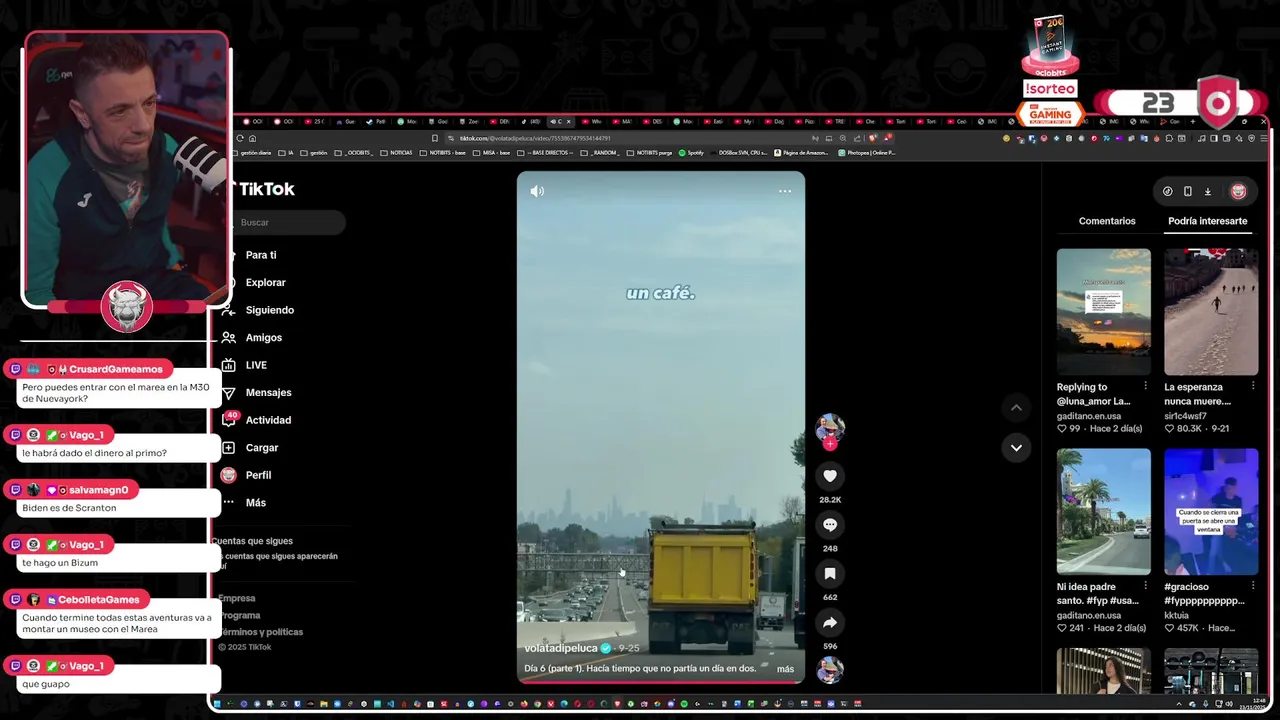Open three-dot menu on 'Replying to @luna_amor' card
This screenshot has width=1280, height=720.
click(1145, 386)
